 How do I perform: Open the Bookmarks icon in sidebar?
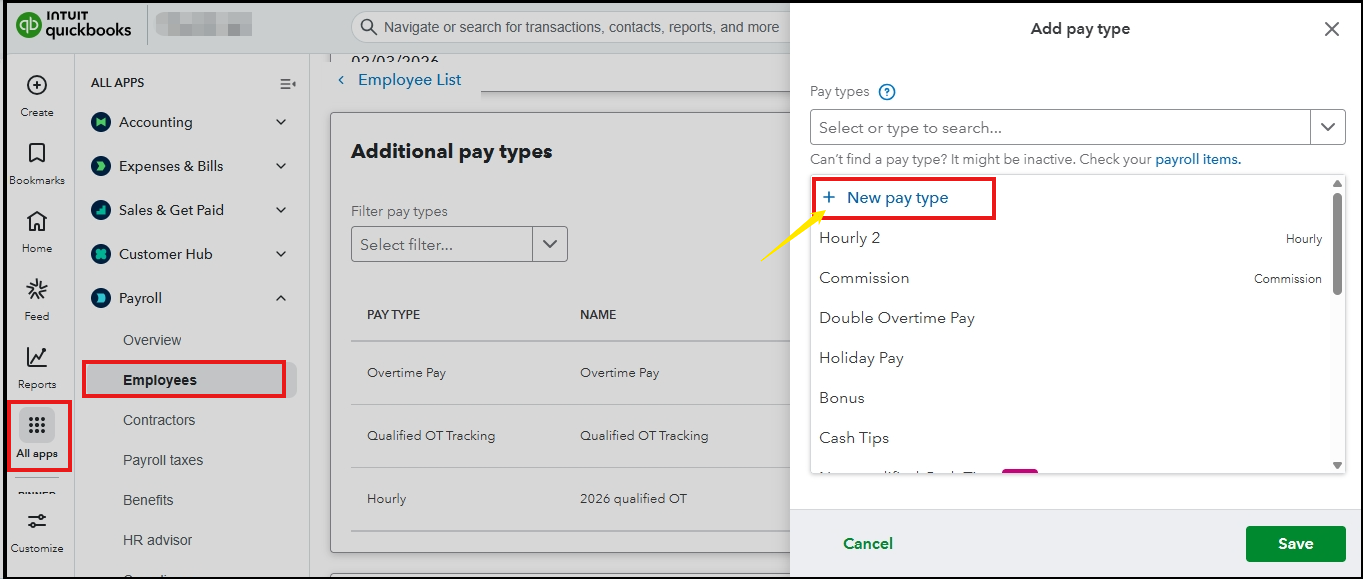37,153
